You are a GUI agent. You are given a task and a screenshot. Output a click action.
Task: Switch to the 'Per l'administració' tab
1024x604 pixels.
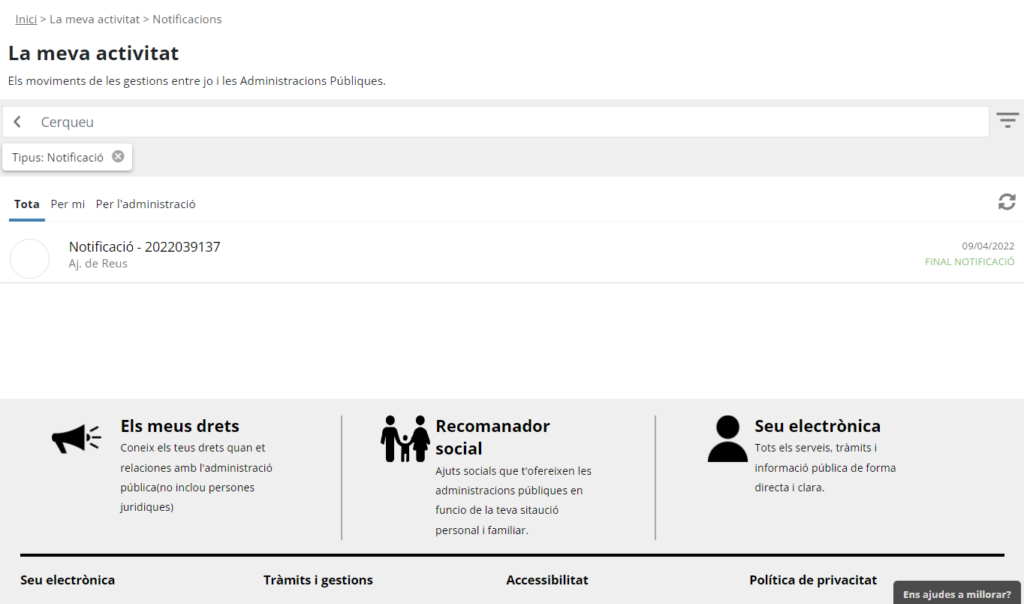coord(146,204)
